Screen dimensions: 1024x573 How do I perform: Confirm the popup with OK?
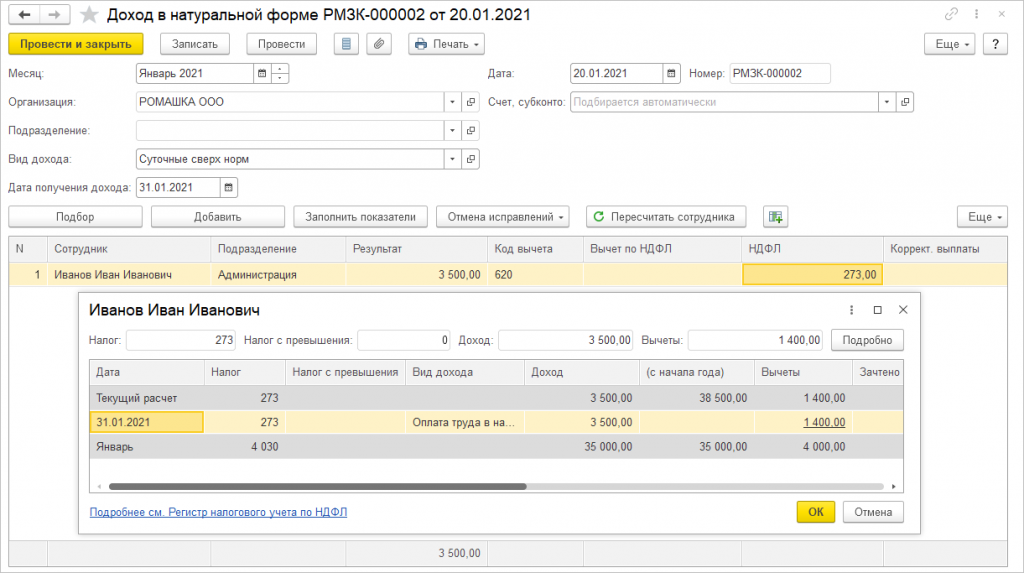pyautogui.click(x=815, y=511)
